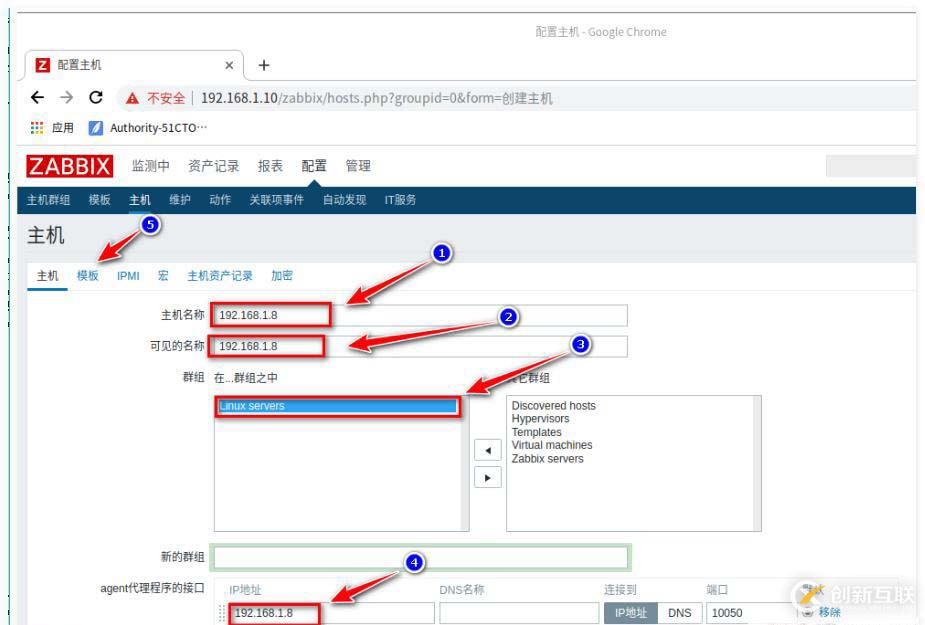Screen dimensions: 925x625
Task: Select Virtual machines in other groups
Action: 552,445
